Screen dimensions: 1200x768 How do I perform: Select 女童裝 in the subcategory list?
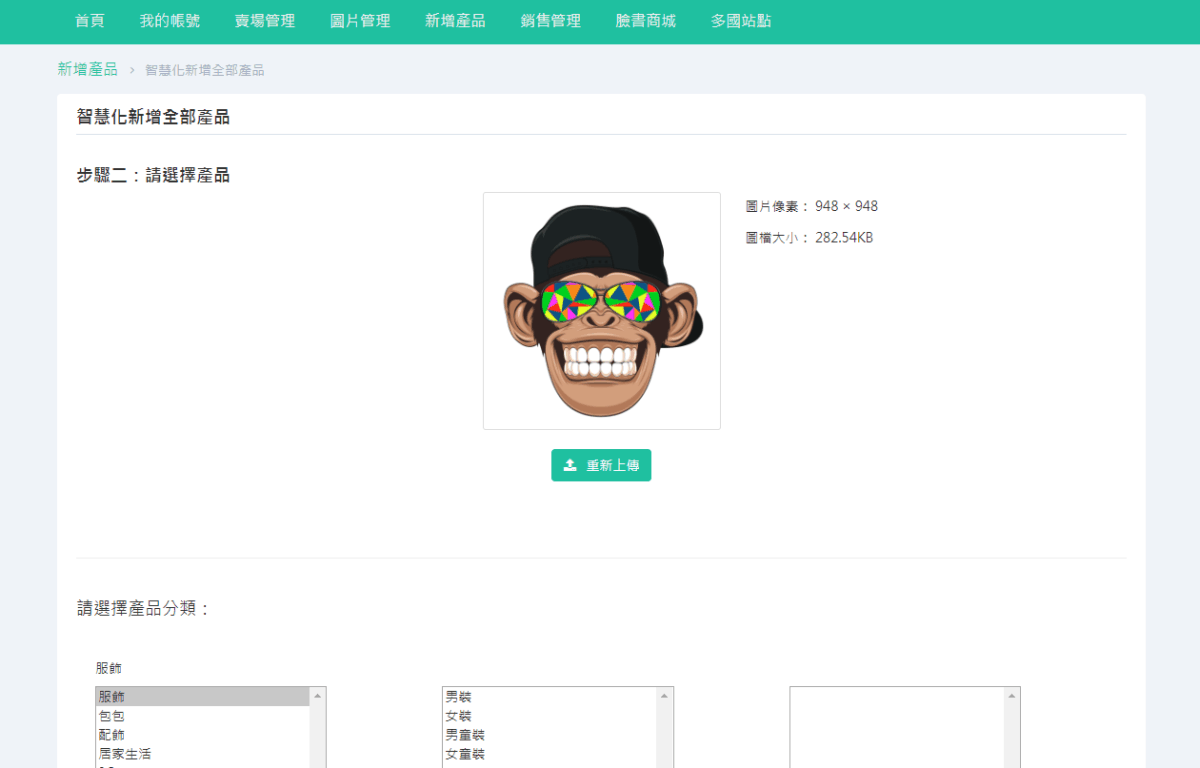[500, 753]
